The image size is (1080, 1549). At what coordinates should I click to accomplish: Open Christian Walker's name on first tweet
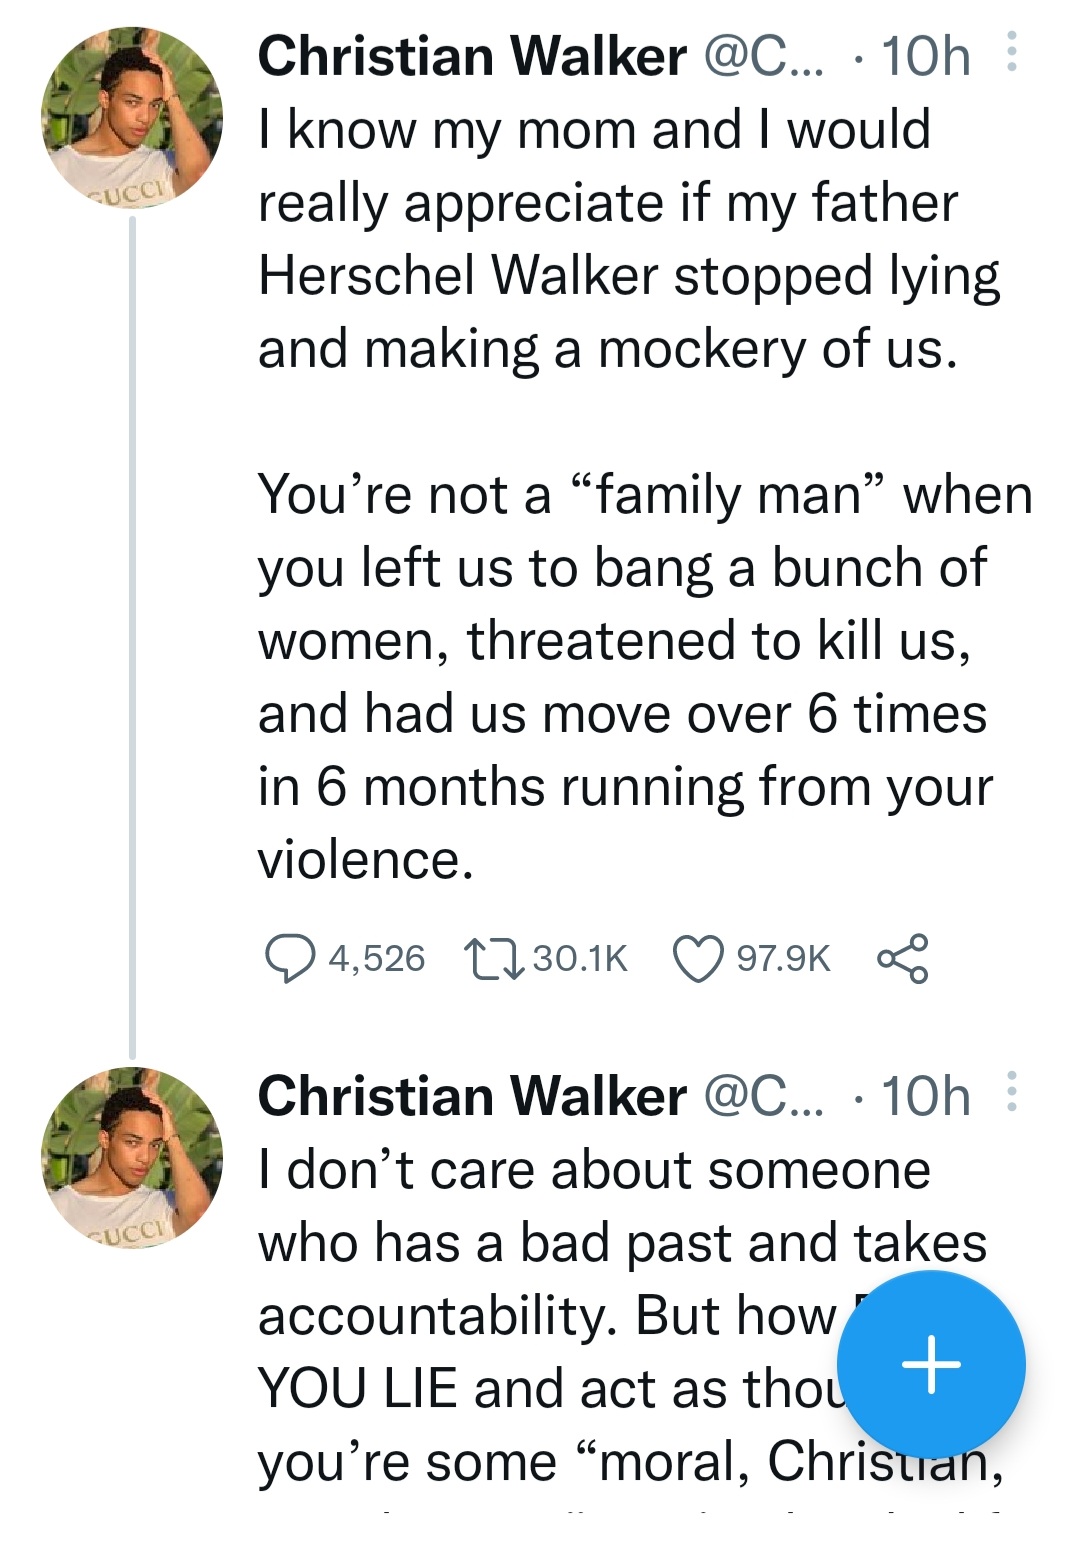point(472,56)
